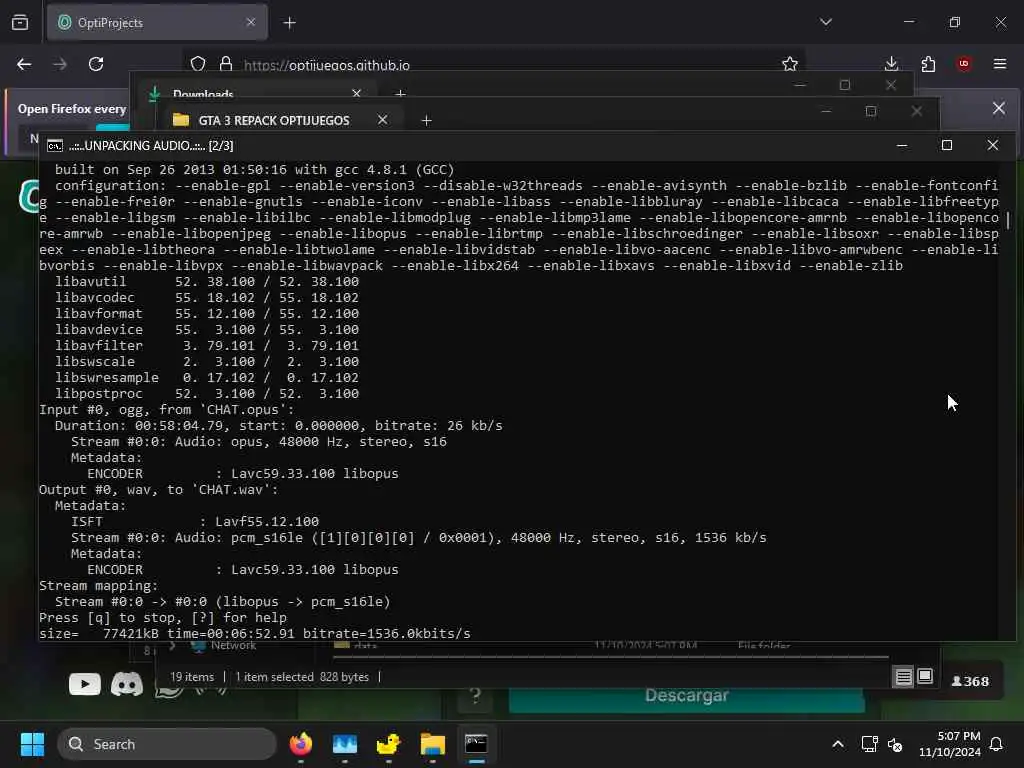Viewport: 1024px width, 768px height.
Task: Open Firefox recent browsing view icon
Action: pyautogui.click(x=20, y=23)
